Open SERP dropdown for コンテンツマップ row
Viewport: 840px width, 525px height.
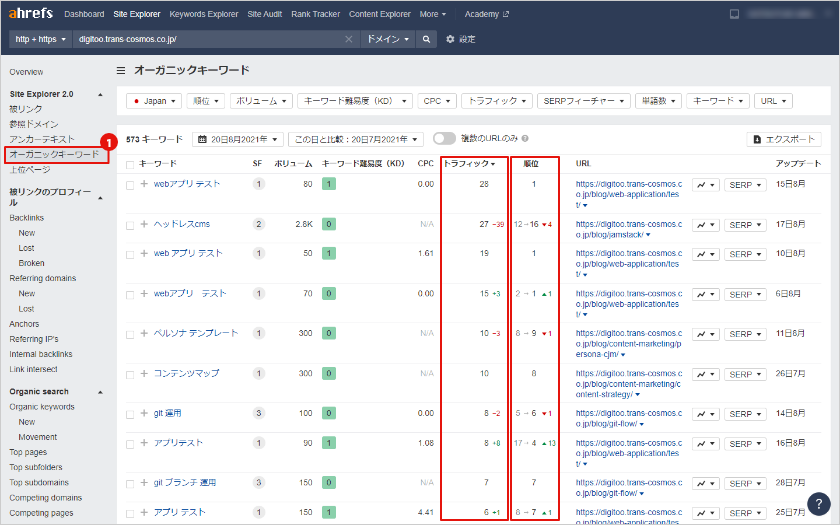click(x=745, y=374)
